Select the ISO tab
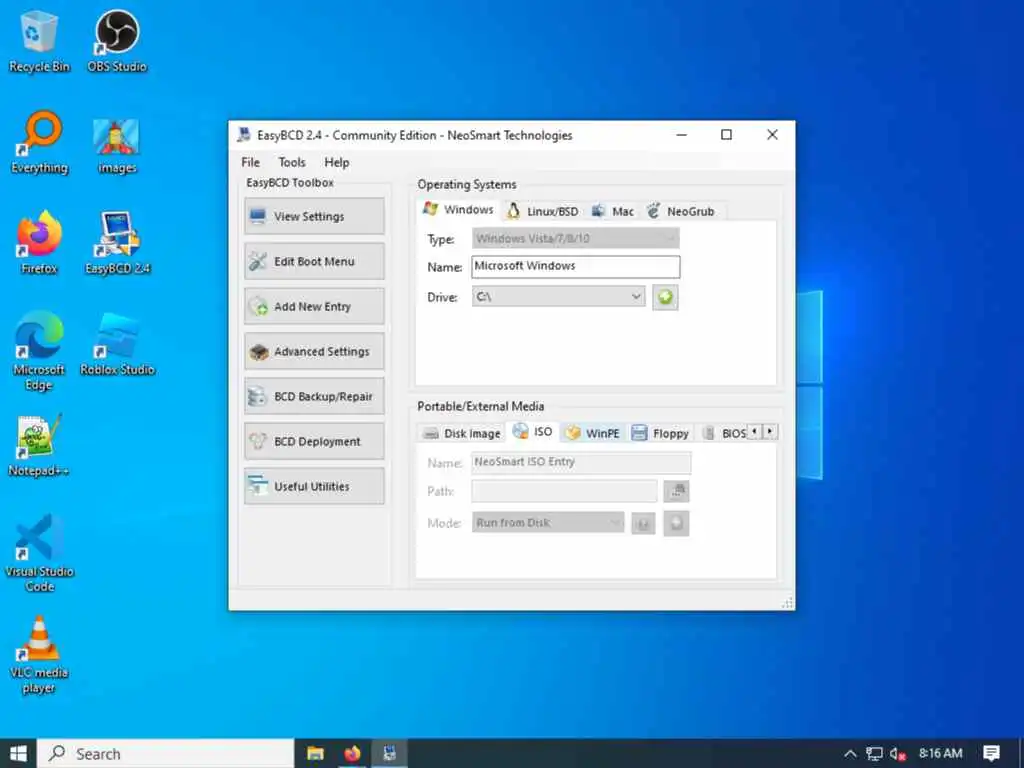Viewport: 1024px width, 768px height. (x=533, y=432)
